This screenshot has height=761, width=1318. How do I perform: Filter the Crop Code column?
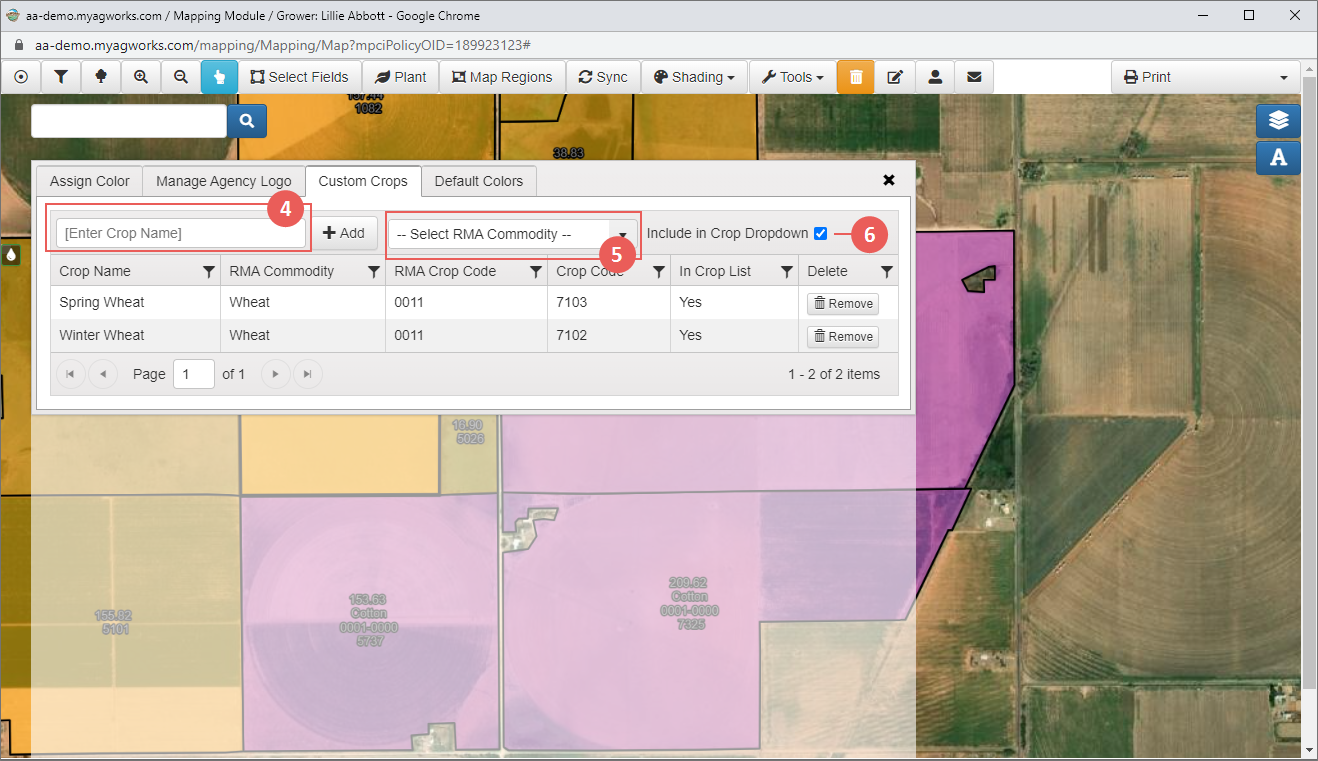coord(659,271)
